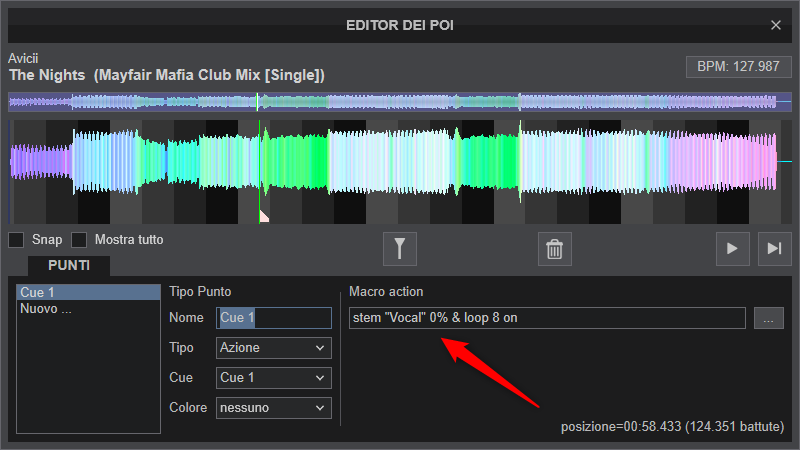The height and width of the screenshot is (450, 800).
Task: Start playback with the play button
Action: pyautogui.click(x=733, y=249)
